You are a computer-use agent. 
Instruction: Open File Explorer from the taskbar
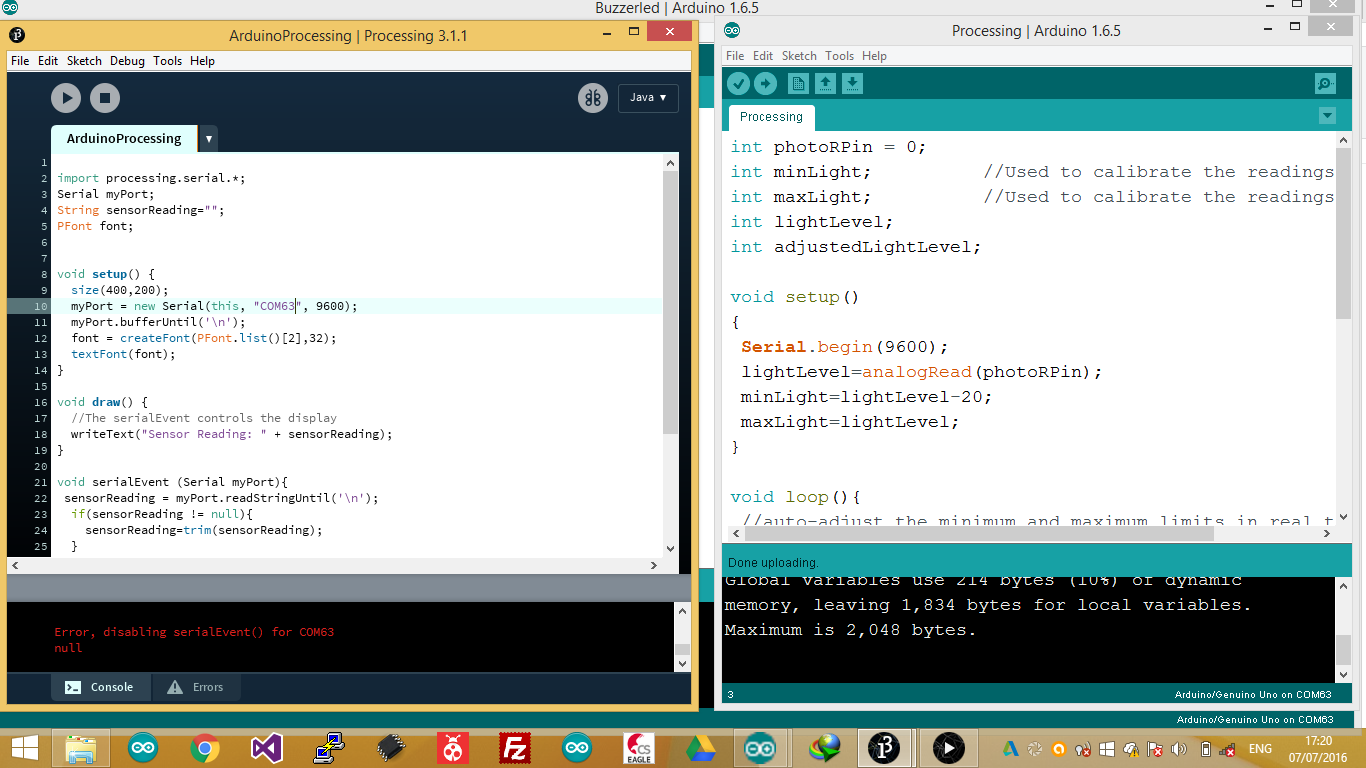pyautogui.click(x=81, y=748)
